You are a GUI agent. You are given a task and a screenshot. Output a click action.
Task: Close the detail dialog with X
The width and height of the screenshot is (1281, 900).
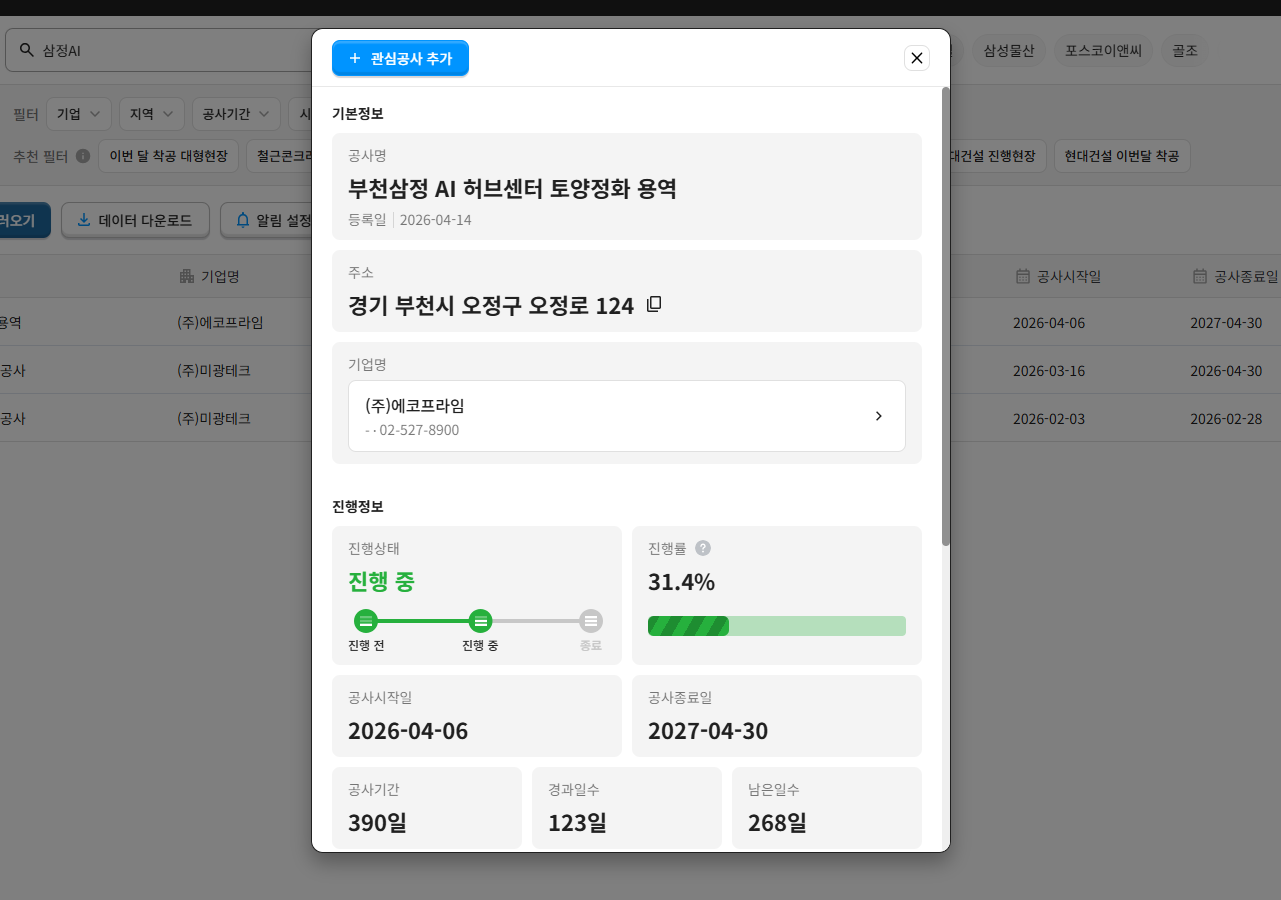[917, 58]
